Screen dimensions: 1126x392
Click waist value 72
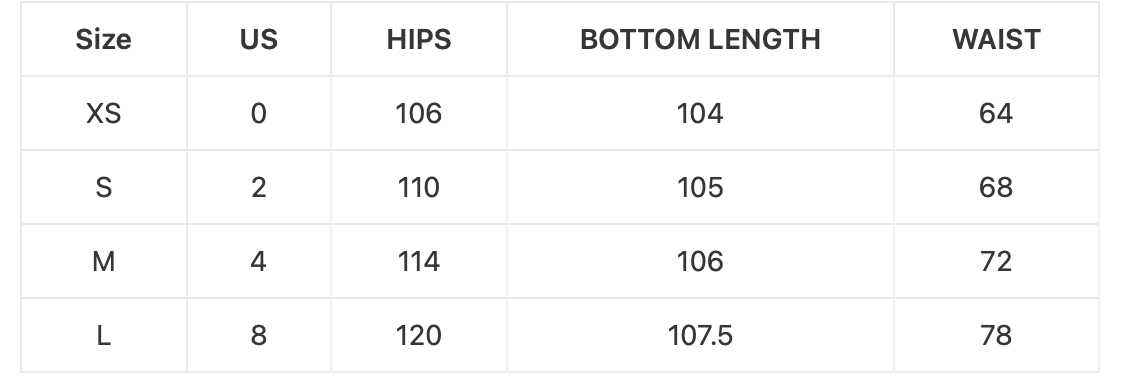pos(996,261)
